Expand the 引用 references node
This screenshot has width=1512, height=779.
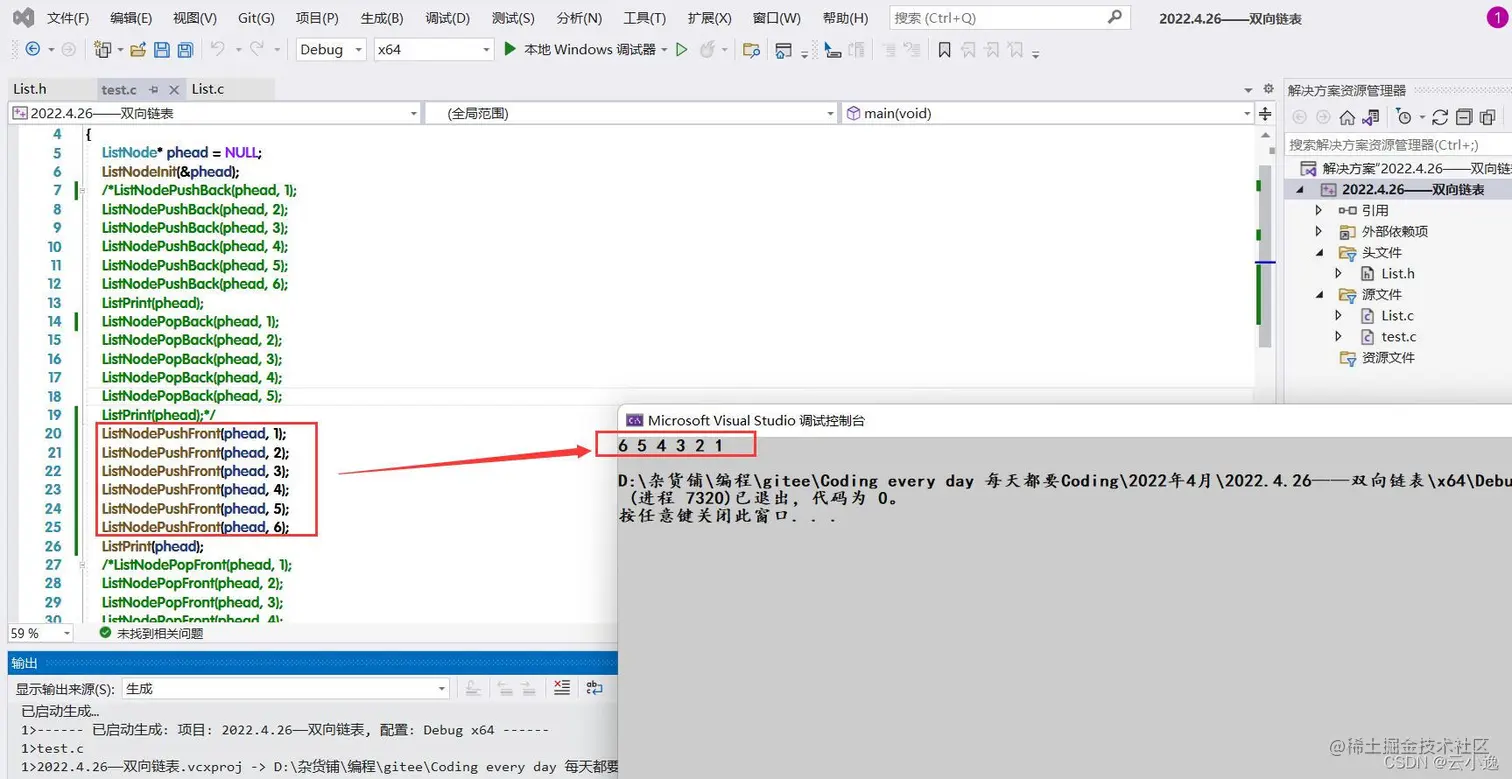click(x=1319, y=210)
